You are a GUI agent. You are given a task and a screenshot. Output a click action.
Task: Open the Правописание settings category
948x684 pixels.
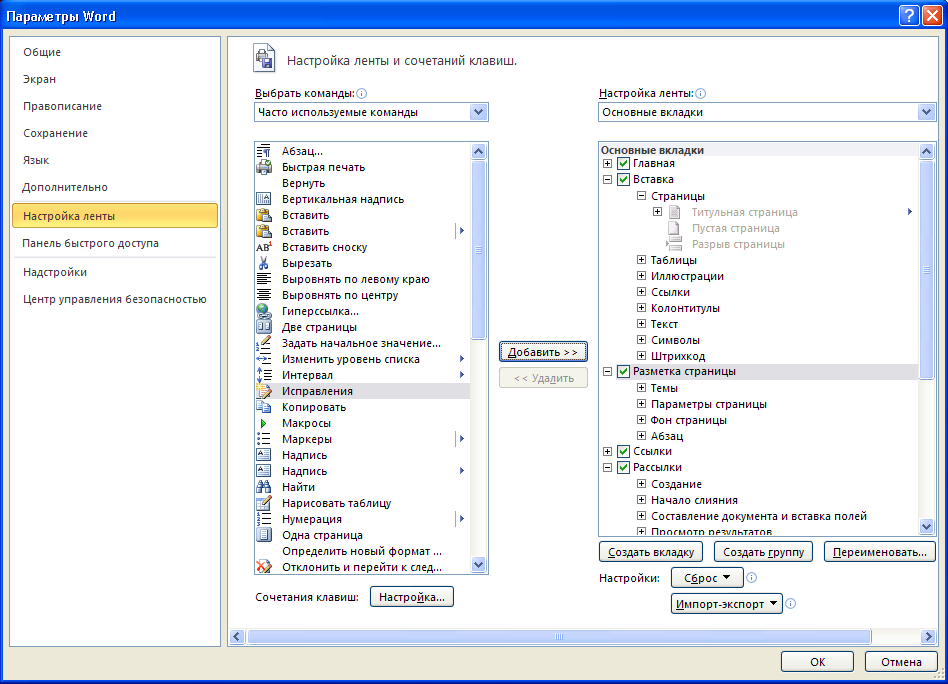[x=115, y=106]
